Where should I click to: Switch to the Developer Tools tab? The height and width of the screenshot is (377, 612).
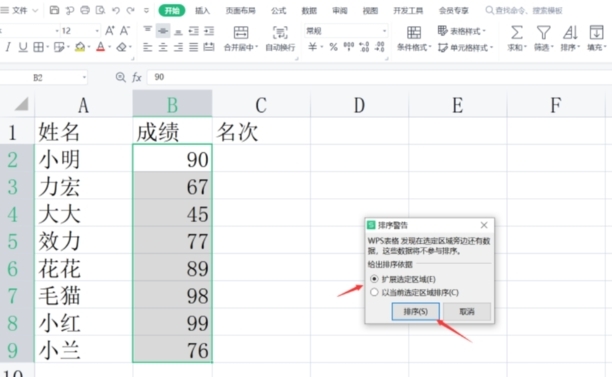point(408,11)
